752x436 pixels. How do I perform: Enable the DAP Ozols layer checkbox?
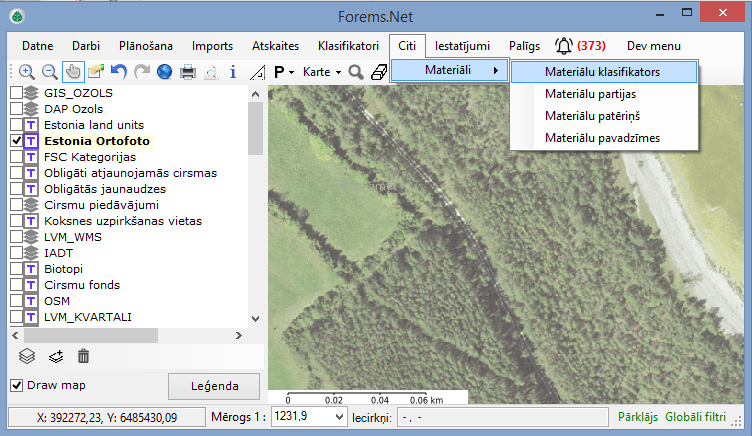coord(16,109)
